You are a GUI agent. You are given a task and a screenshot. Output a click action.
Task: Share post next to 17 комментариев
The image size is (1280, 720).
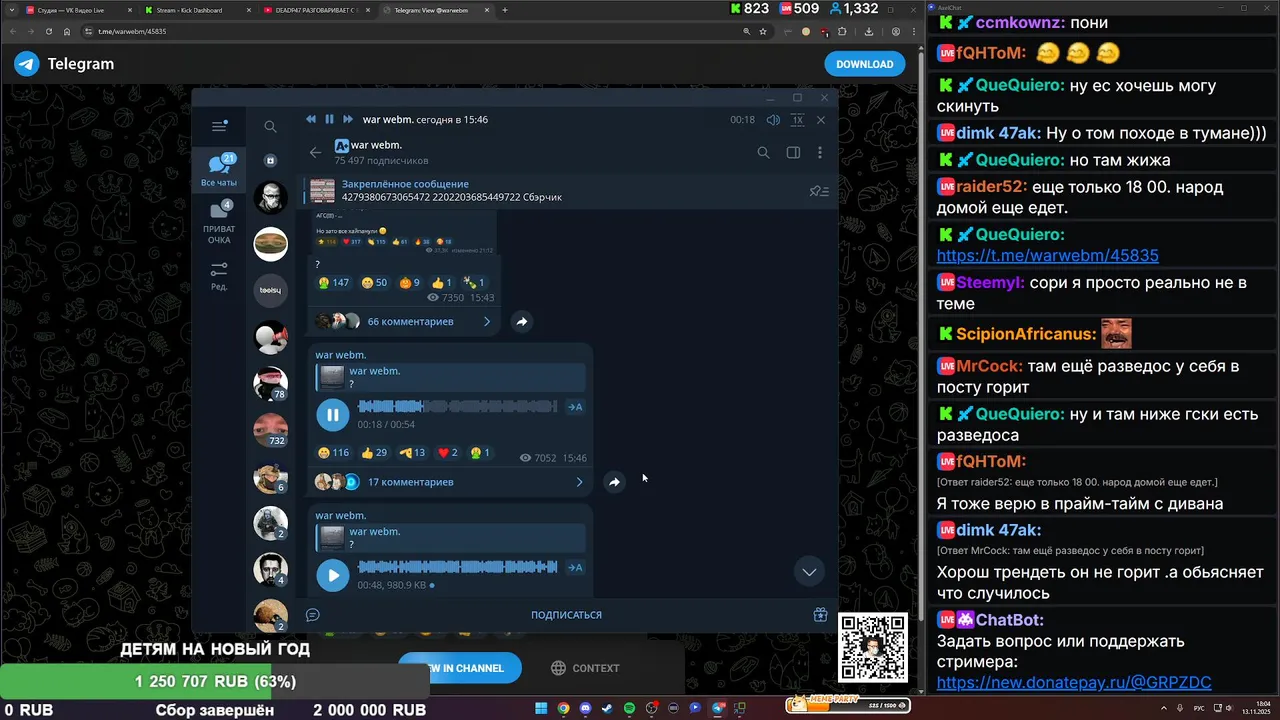pos(614,482)
